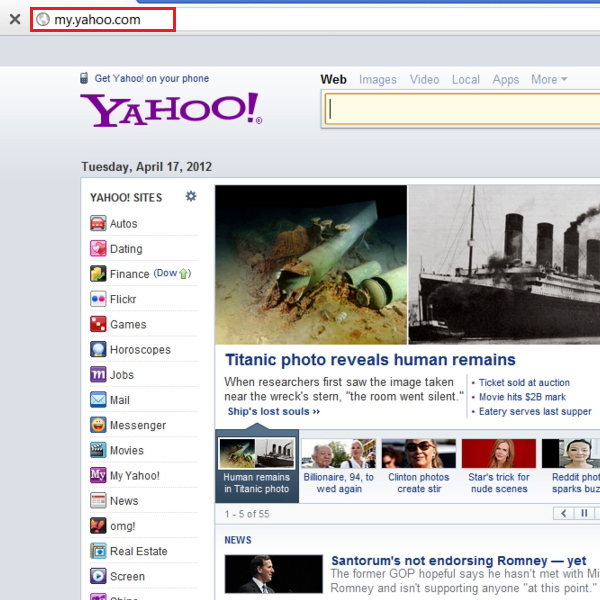Open the My Yahoo! site link

135,476
